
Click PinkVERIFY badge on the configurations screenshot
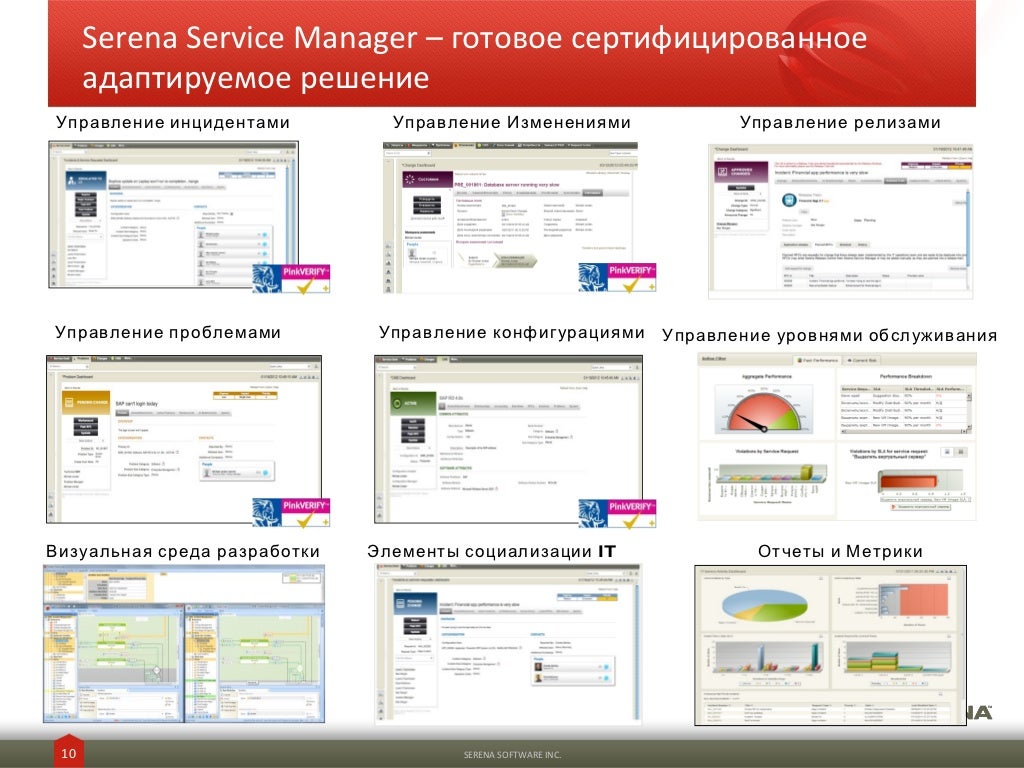click(617, 513)
